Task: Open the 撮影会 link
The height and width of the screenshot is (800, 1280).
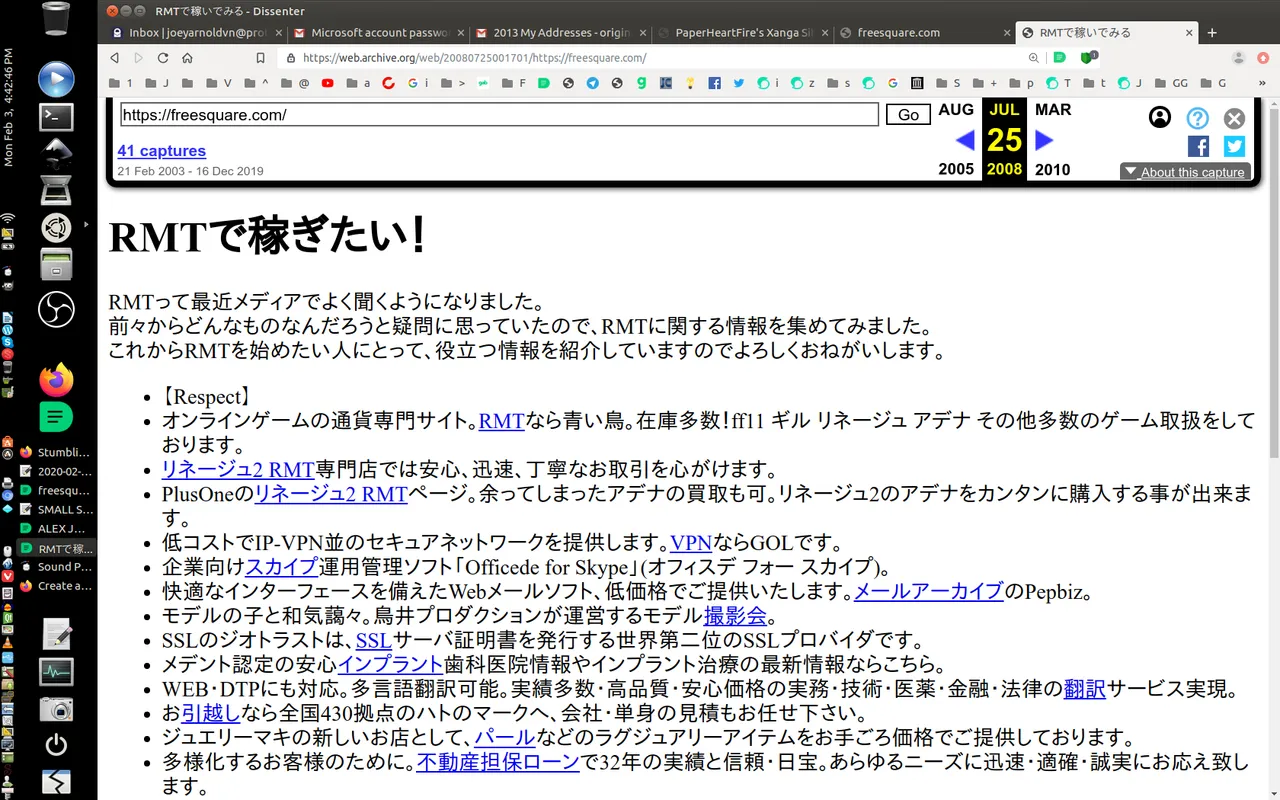Action: [735, 615]
